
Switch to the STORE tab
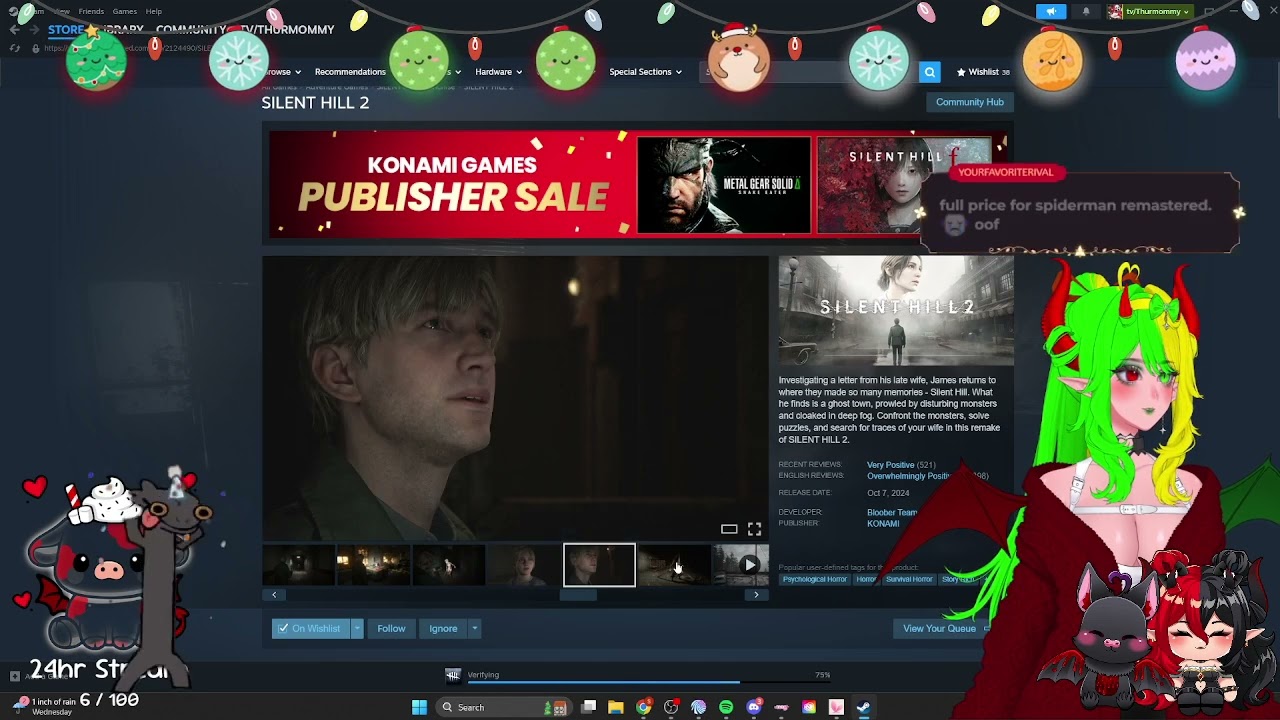66,30
